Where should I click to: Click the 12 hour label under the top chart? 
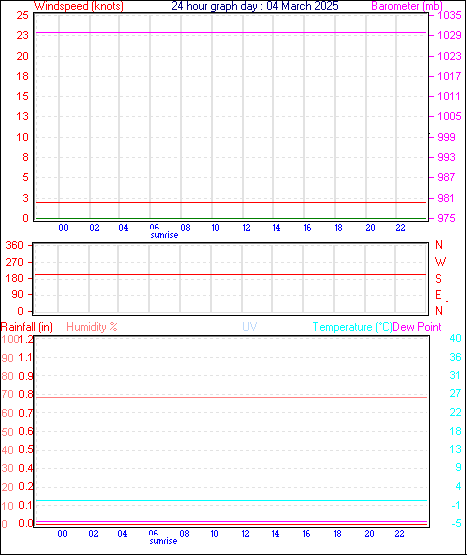pyautogui.click(x=246, y=228)
